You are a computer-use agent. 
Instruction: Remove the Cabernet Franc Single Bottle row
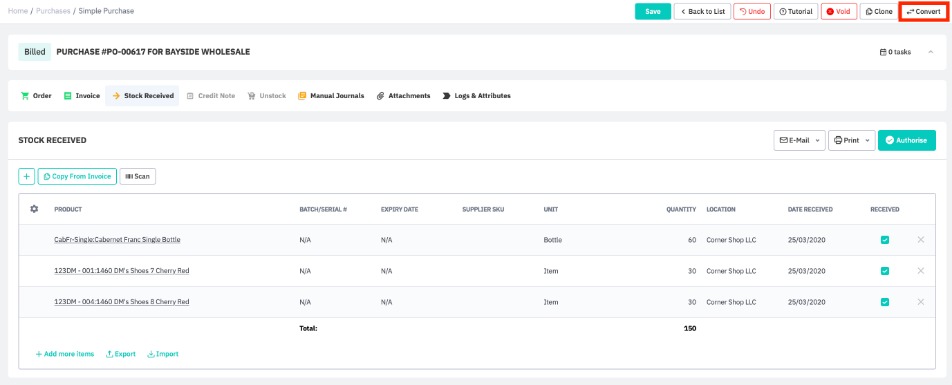click(920, 240)
